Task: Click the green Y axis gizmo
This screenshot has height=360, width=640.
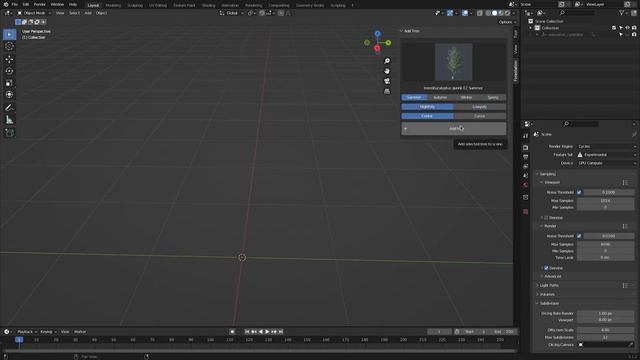Action: pyautogui.click(x=388, y=42)
